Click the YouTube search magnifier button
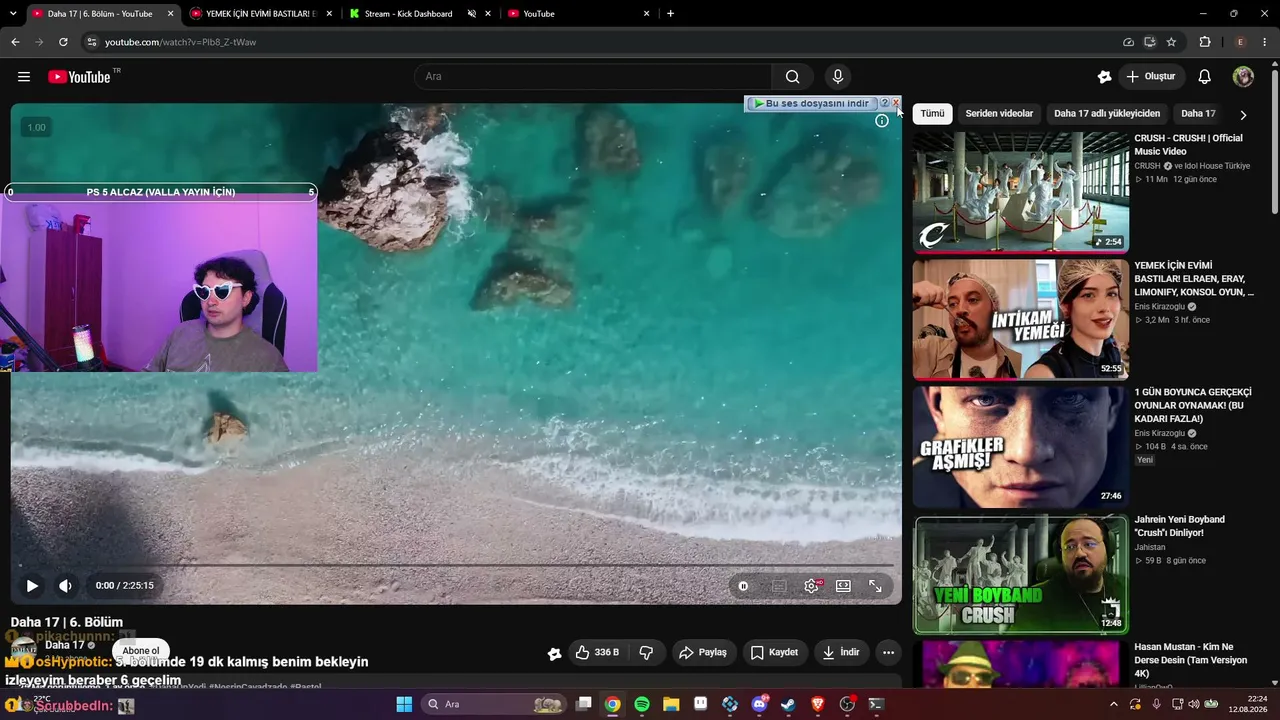1280x720 pixels. point(792,77)
